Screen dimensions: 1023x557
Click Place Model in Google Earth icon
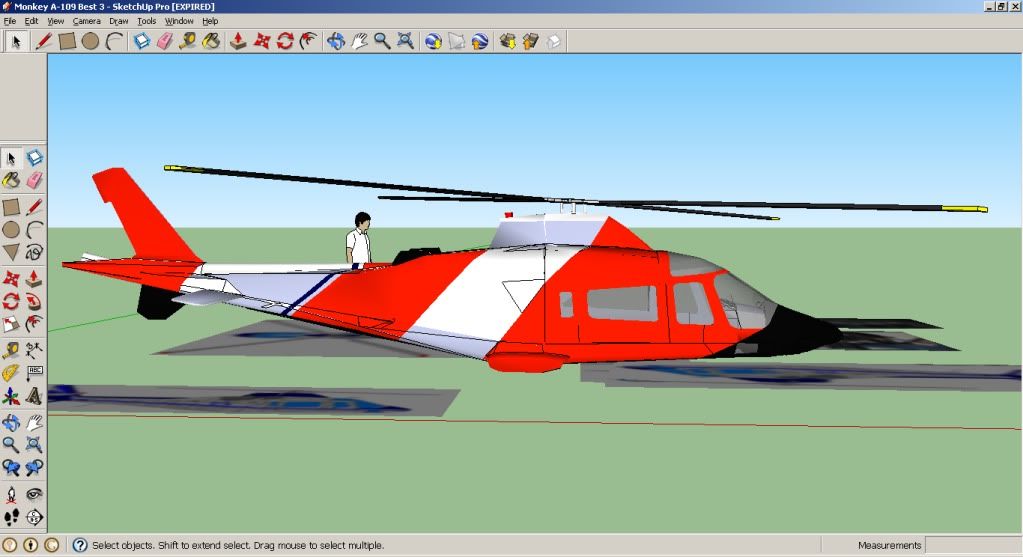point(480,42)
